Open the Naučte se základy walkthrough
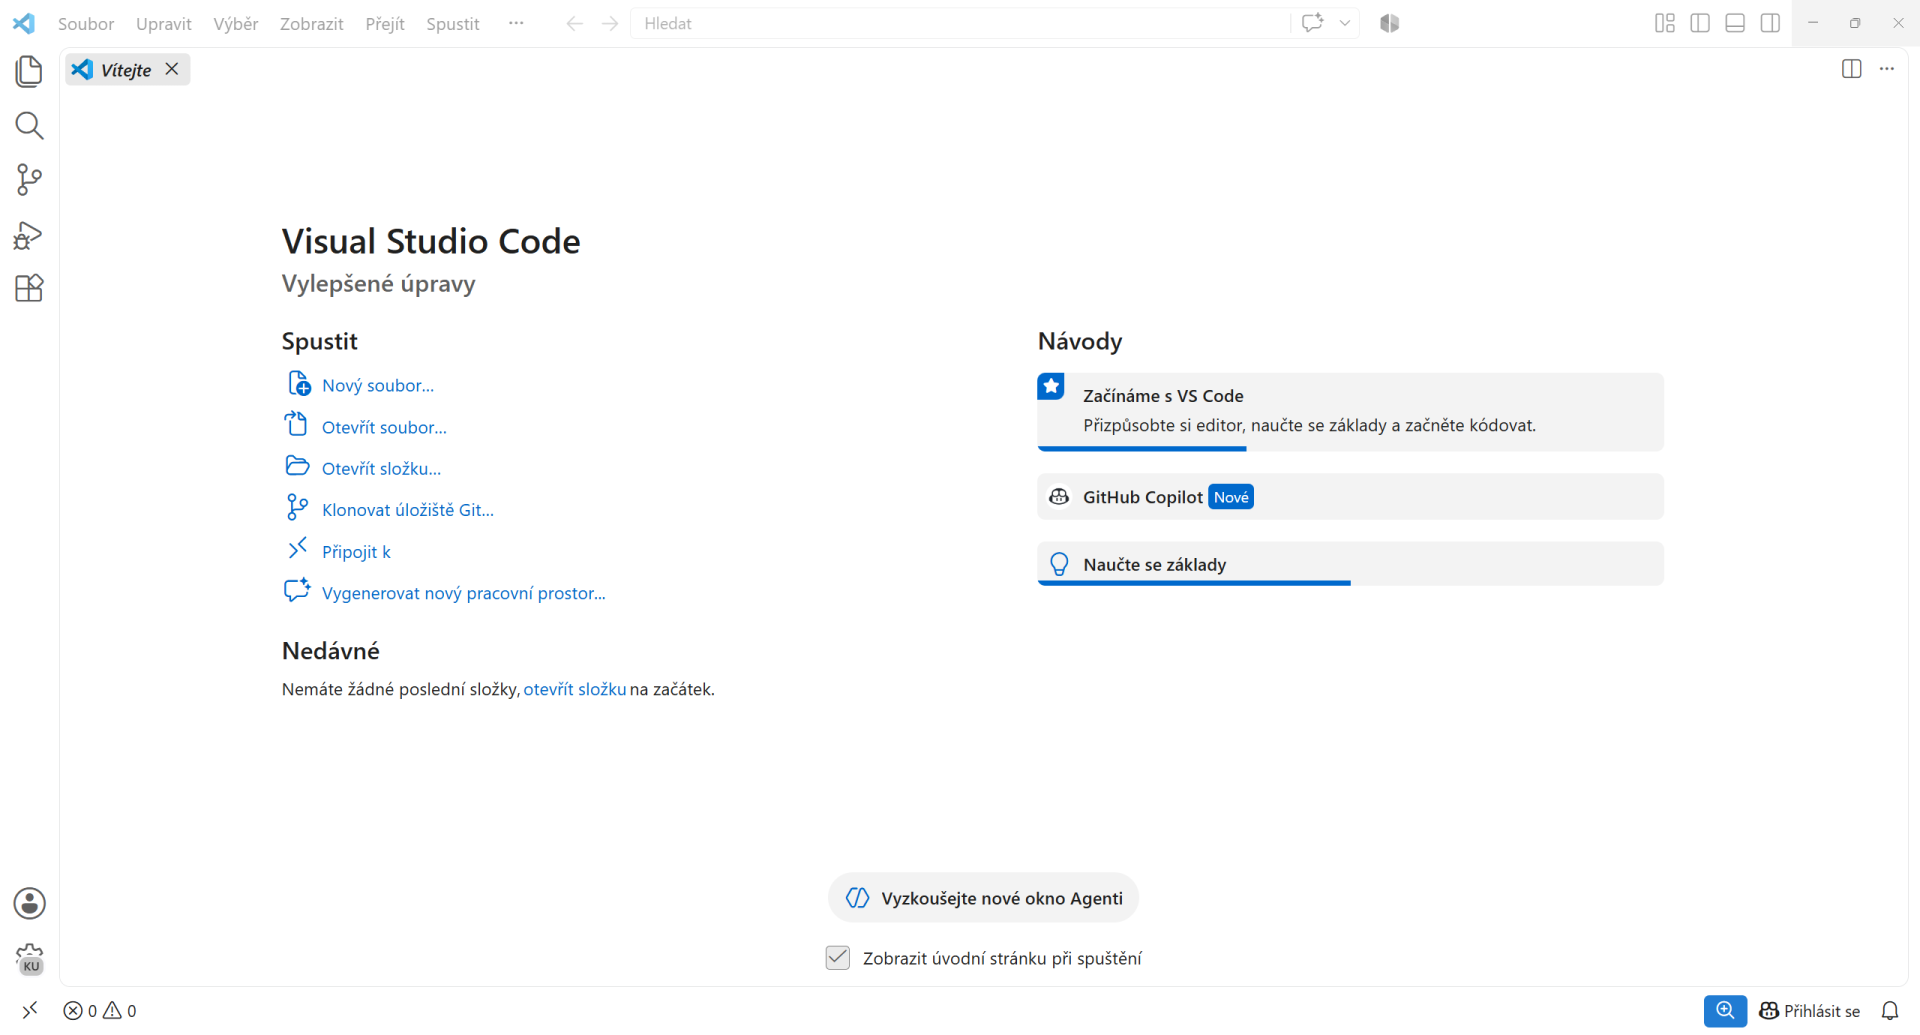The width and height of the screenshot is (1920, 1035). click(1350, 564)
